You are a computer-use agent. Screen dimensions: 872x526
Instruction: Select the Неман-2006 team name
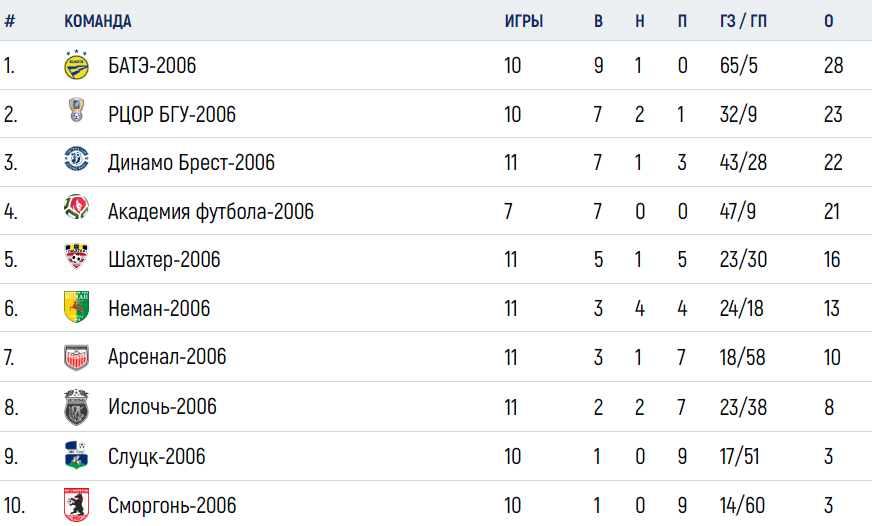[x=159, y=309]
